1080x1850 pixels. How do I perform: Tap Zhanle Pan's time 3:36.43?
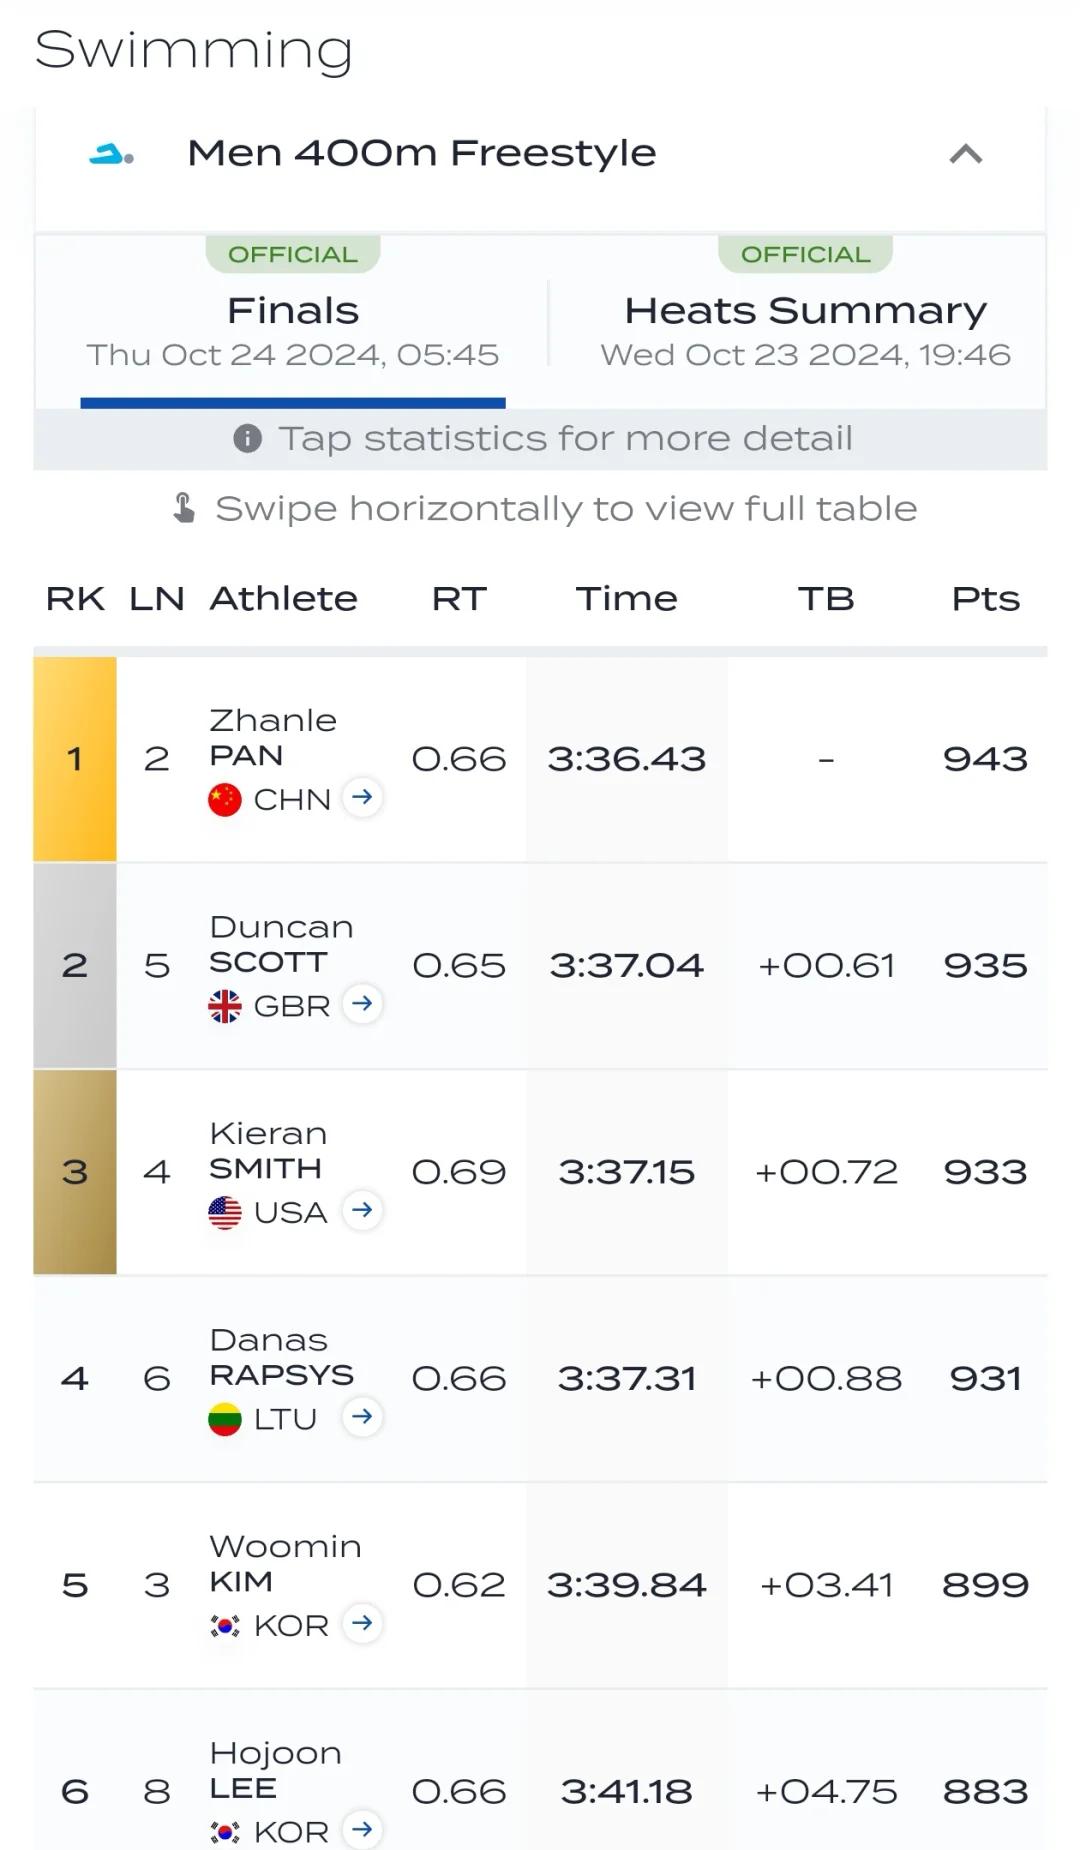626,759
